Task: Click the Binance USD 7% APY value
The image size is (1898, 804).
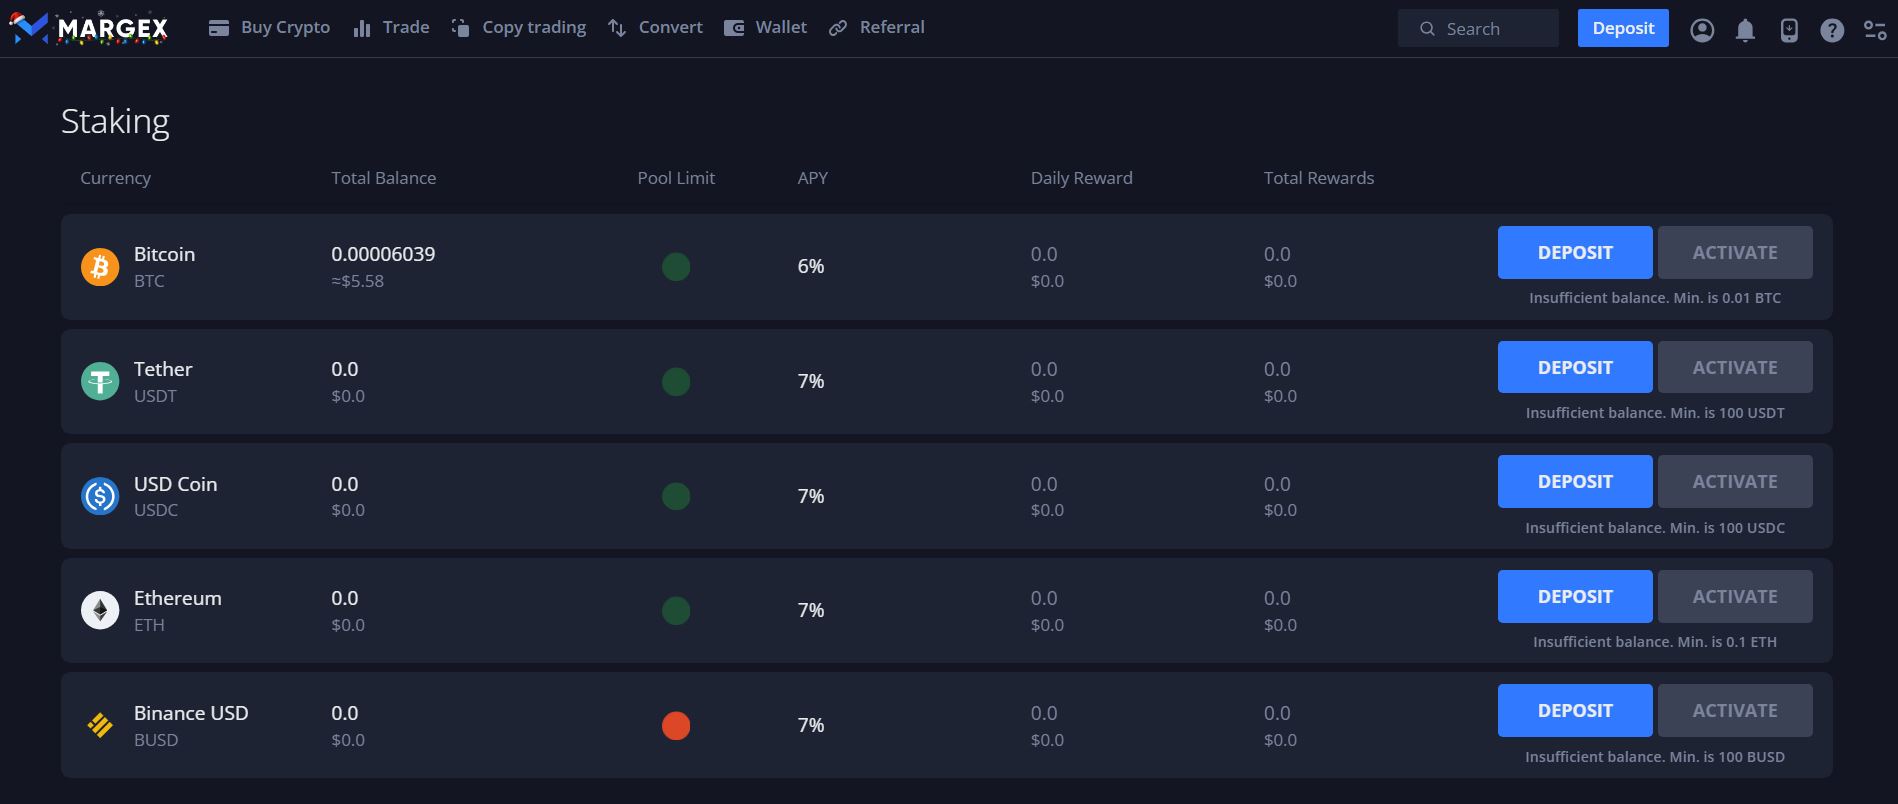Action: [811, 725]
